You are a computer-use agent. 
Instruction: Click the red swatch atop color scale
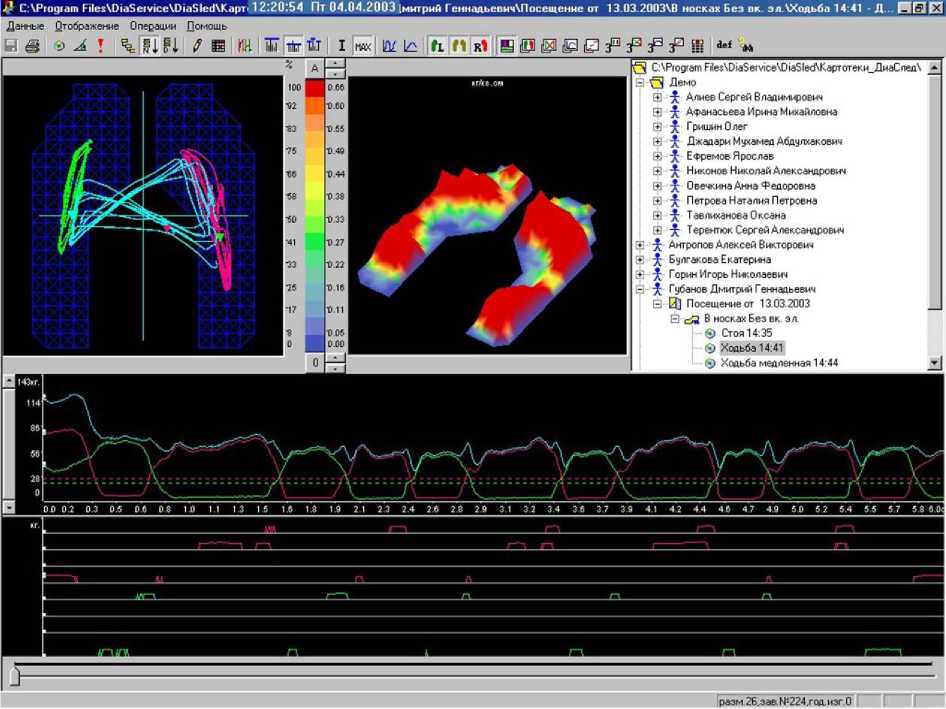point(315,88)
